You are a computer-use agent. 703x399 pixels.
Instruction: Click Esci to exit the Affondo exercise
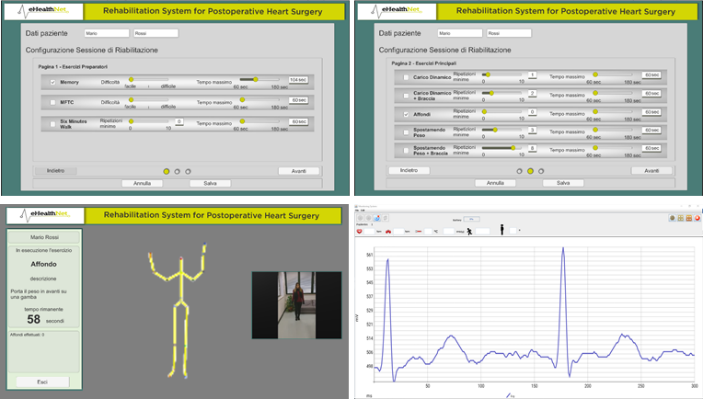(x=43, y=382)
